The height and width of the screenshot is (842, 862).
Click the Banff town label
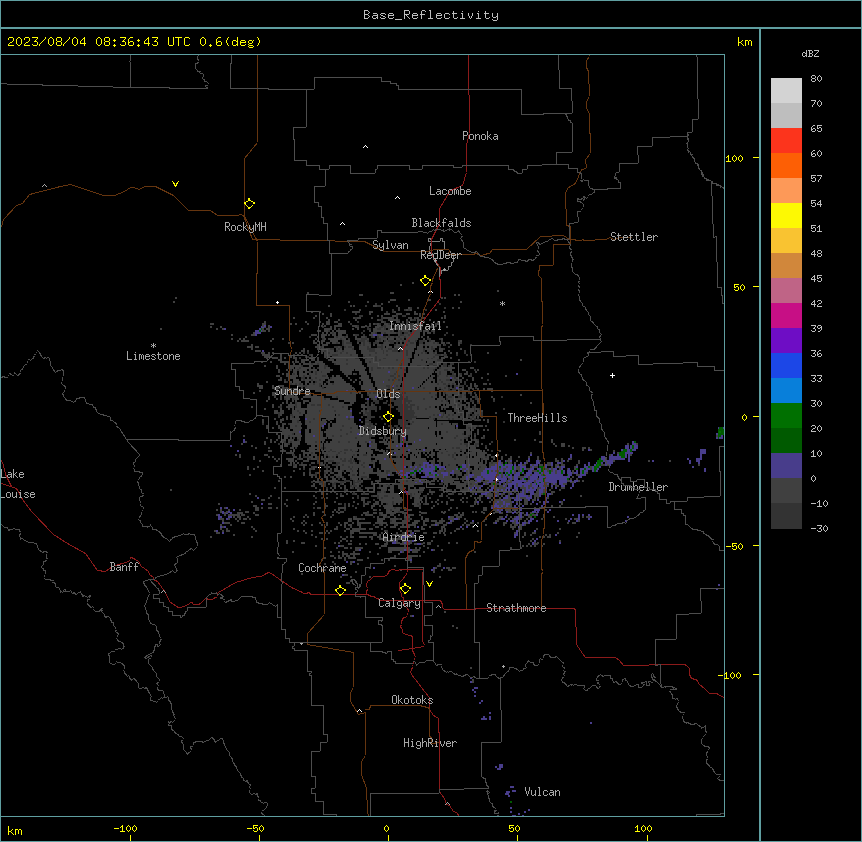coord(124,567)
